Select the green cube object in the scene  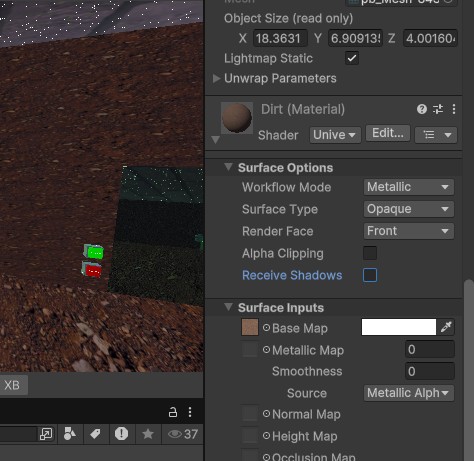(x=94, y=252)
